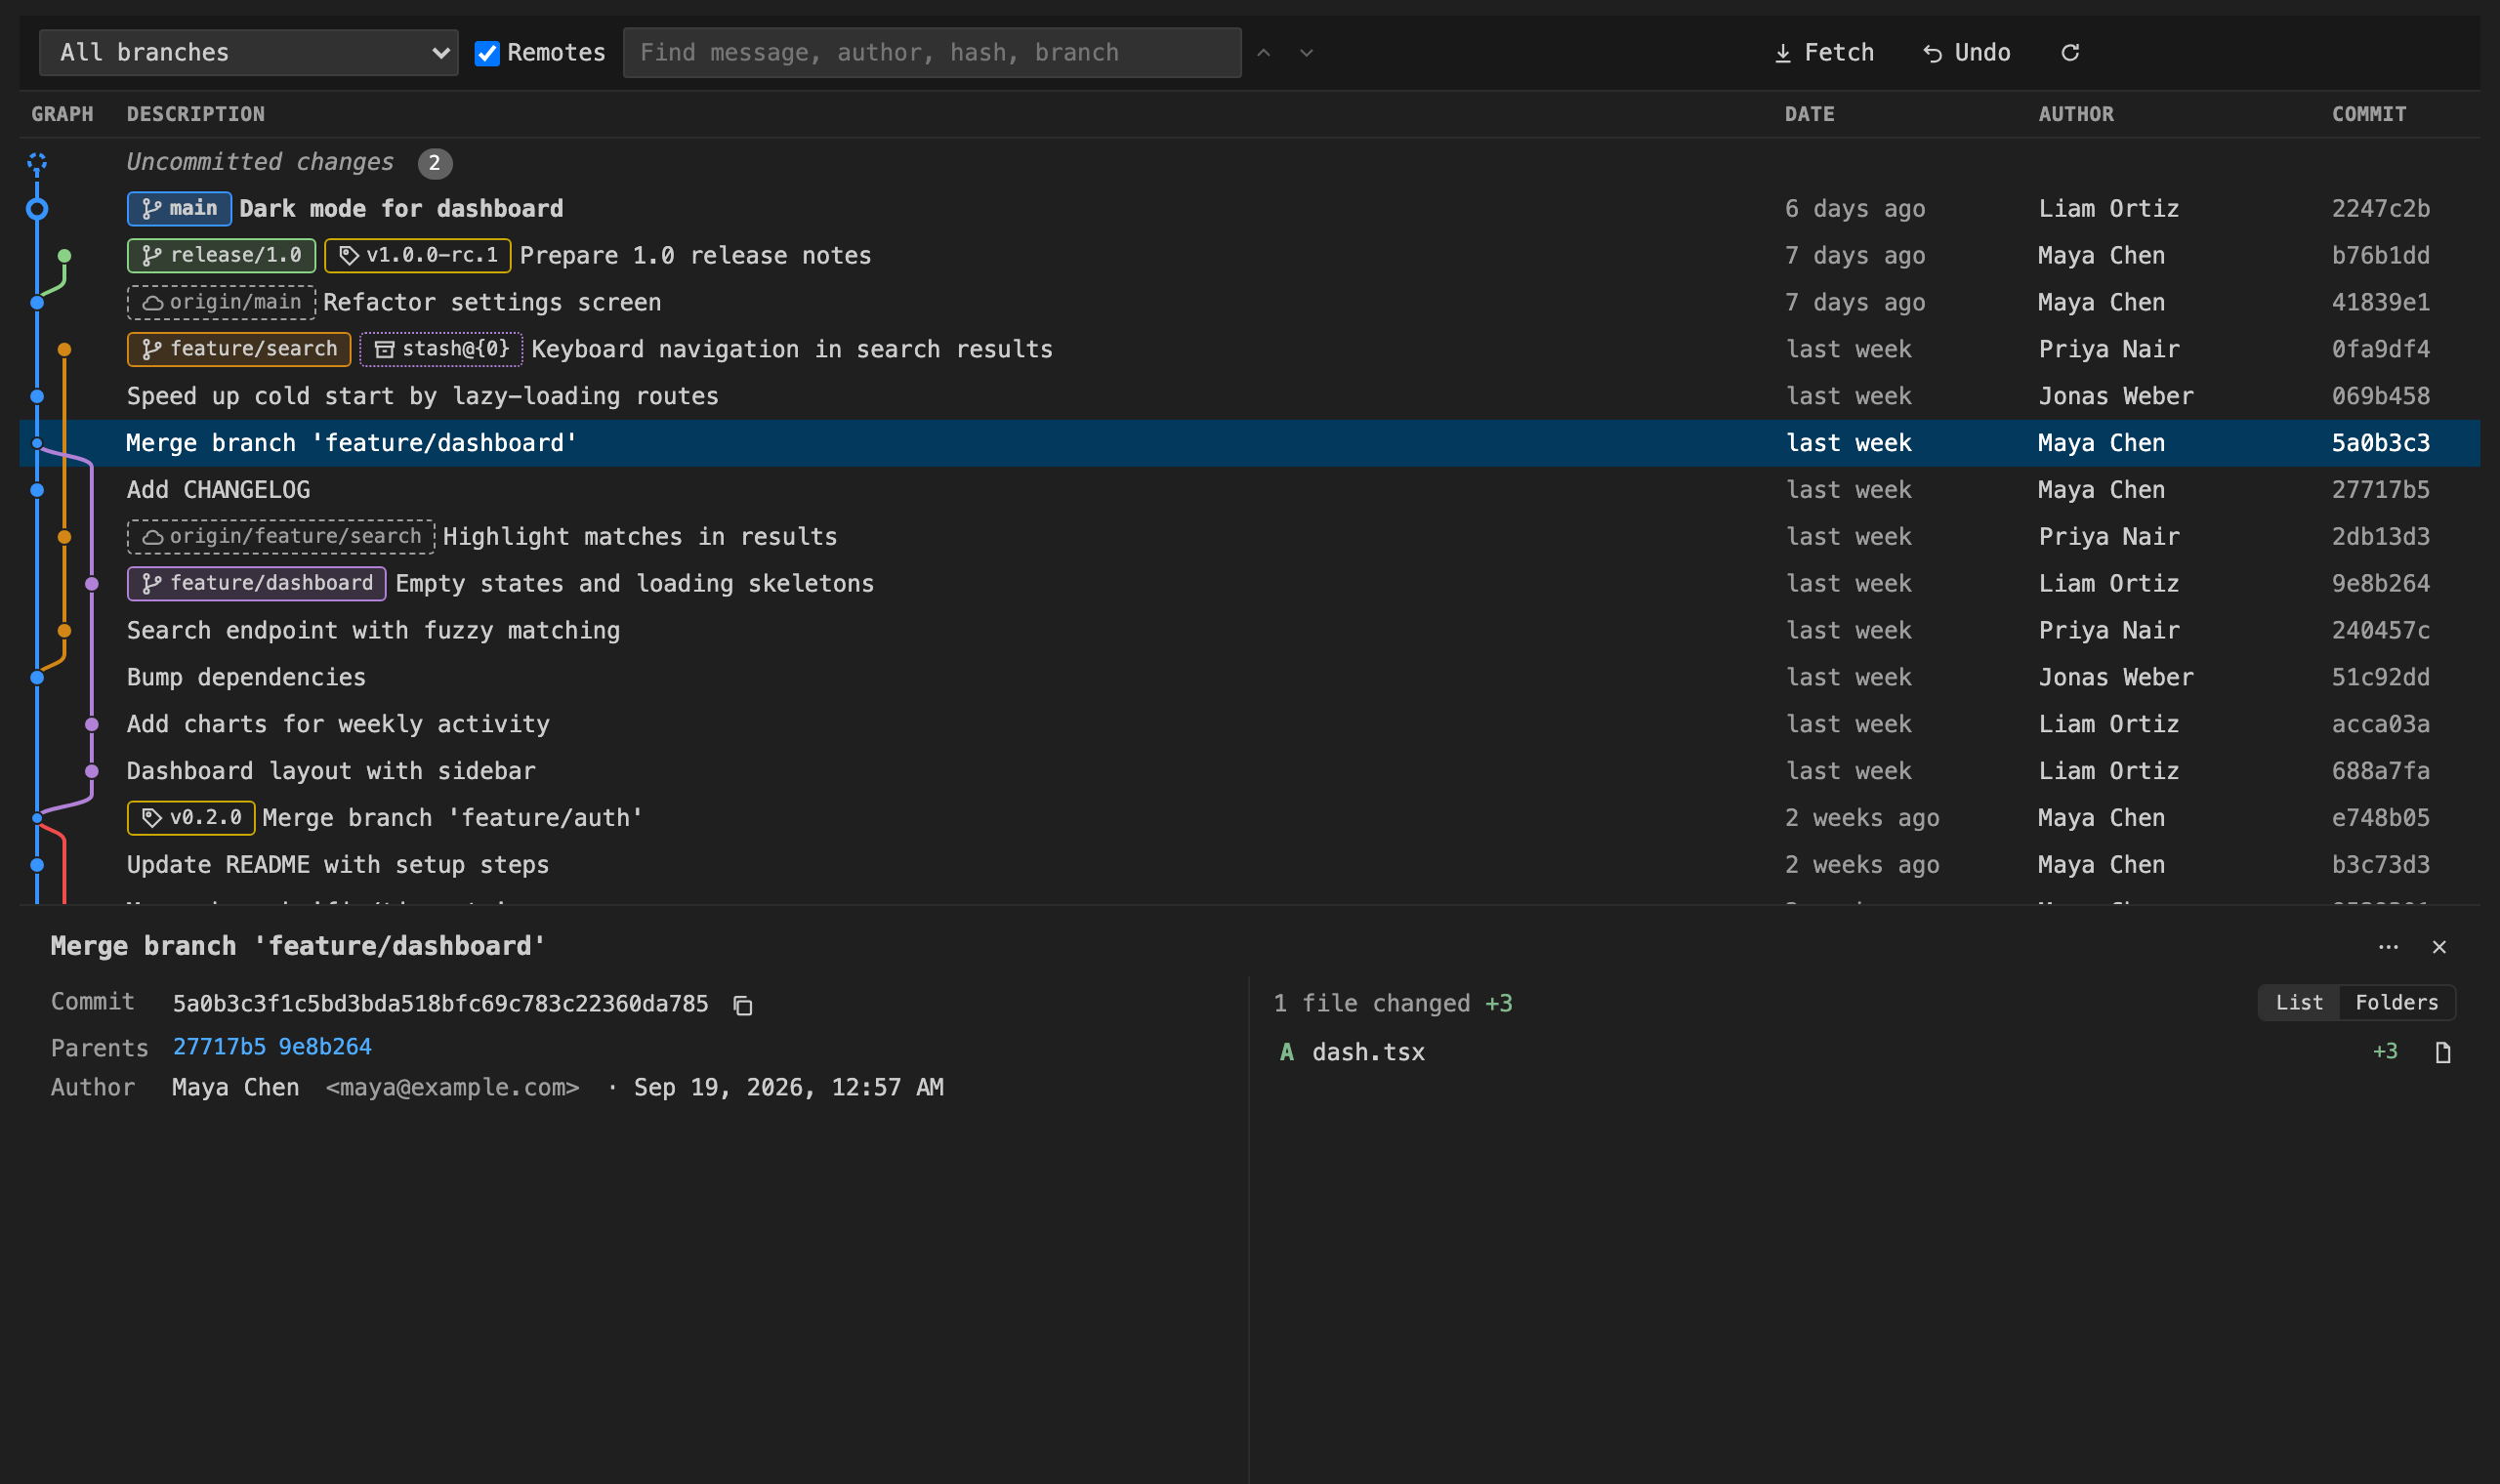Screen dimensions: 2500x1484
Task: Click the uncommitted changes count badge
Action: point(435,163)
